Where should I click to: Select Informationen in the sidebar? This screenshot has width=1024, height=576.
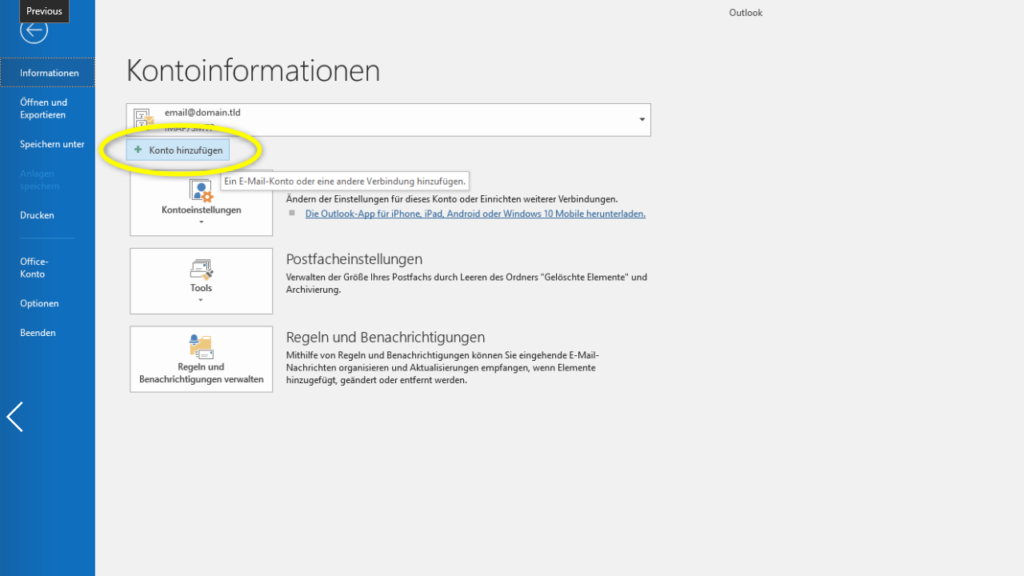coord(46,72)
